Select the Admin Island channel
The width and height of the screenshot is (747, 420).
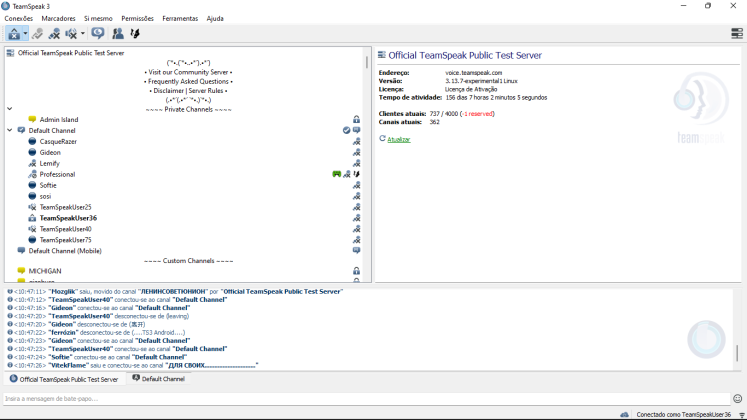tap(59, 120)
